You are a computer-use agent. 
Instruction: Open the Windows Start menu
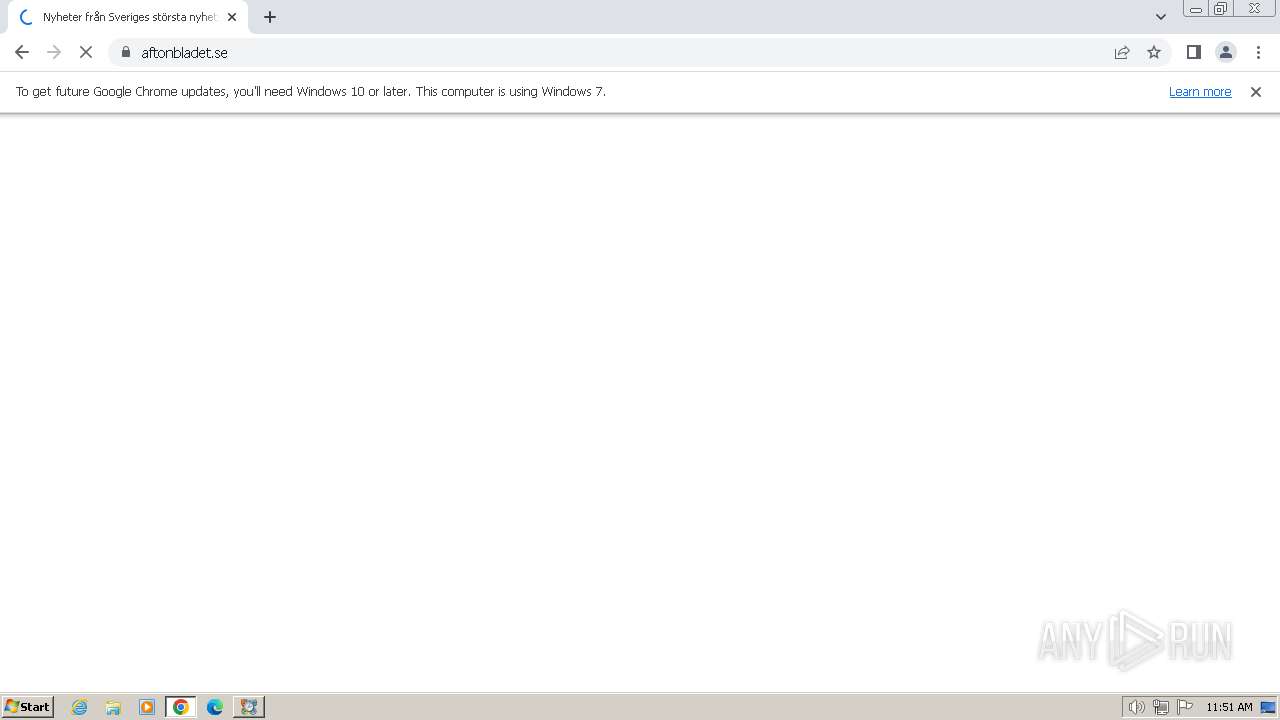tap(28, 706)
